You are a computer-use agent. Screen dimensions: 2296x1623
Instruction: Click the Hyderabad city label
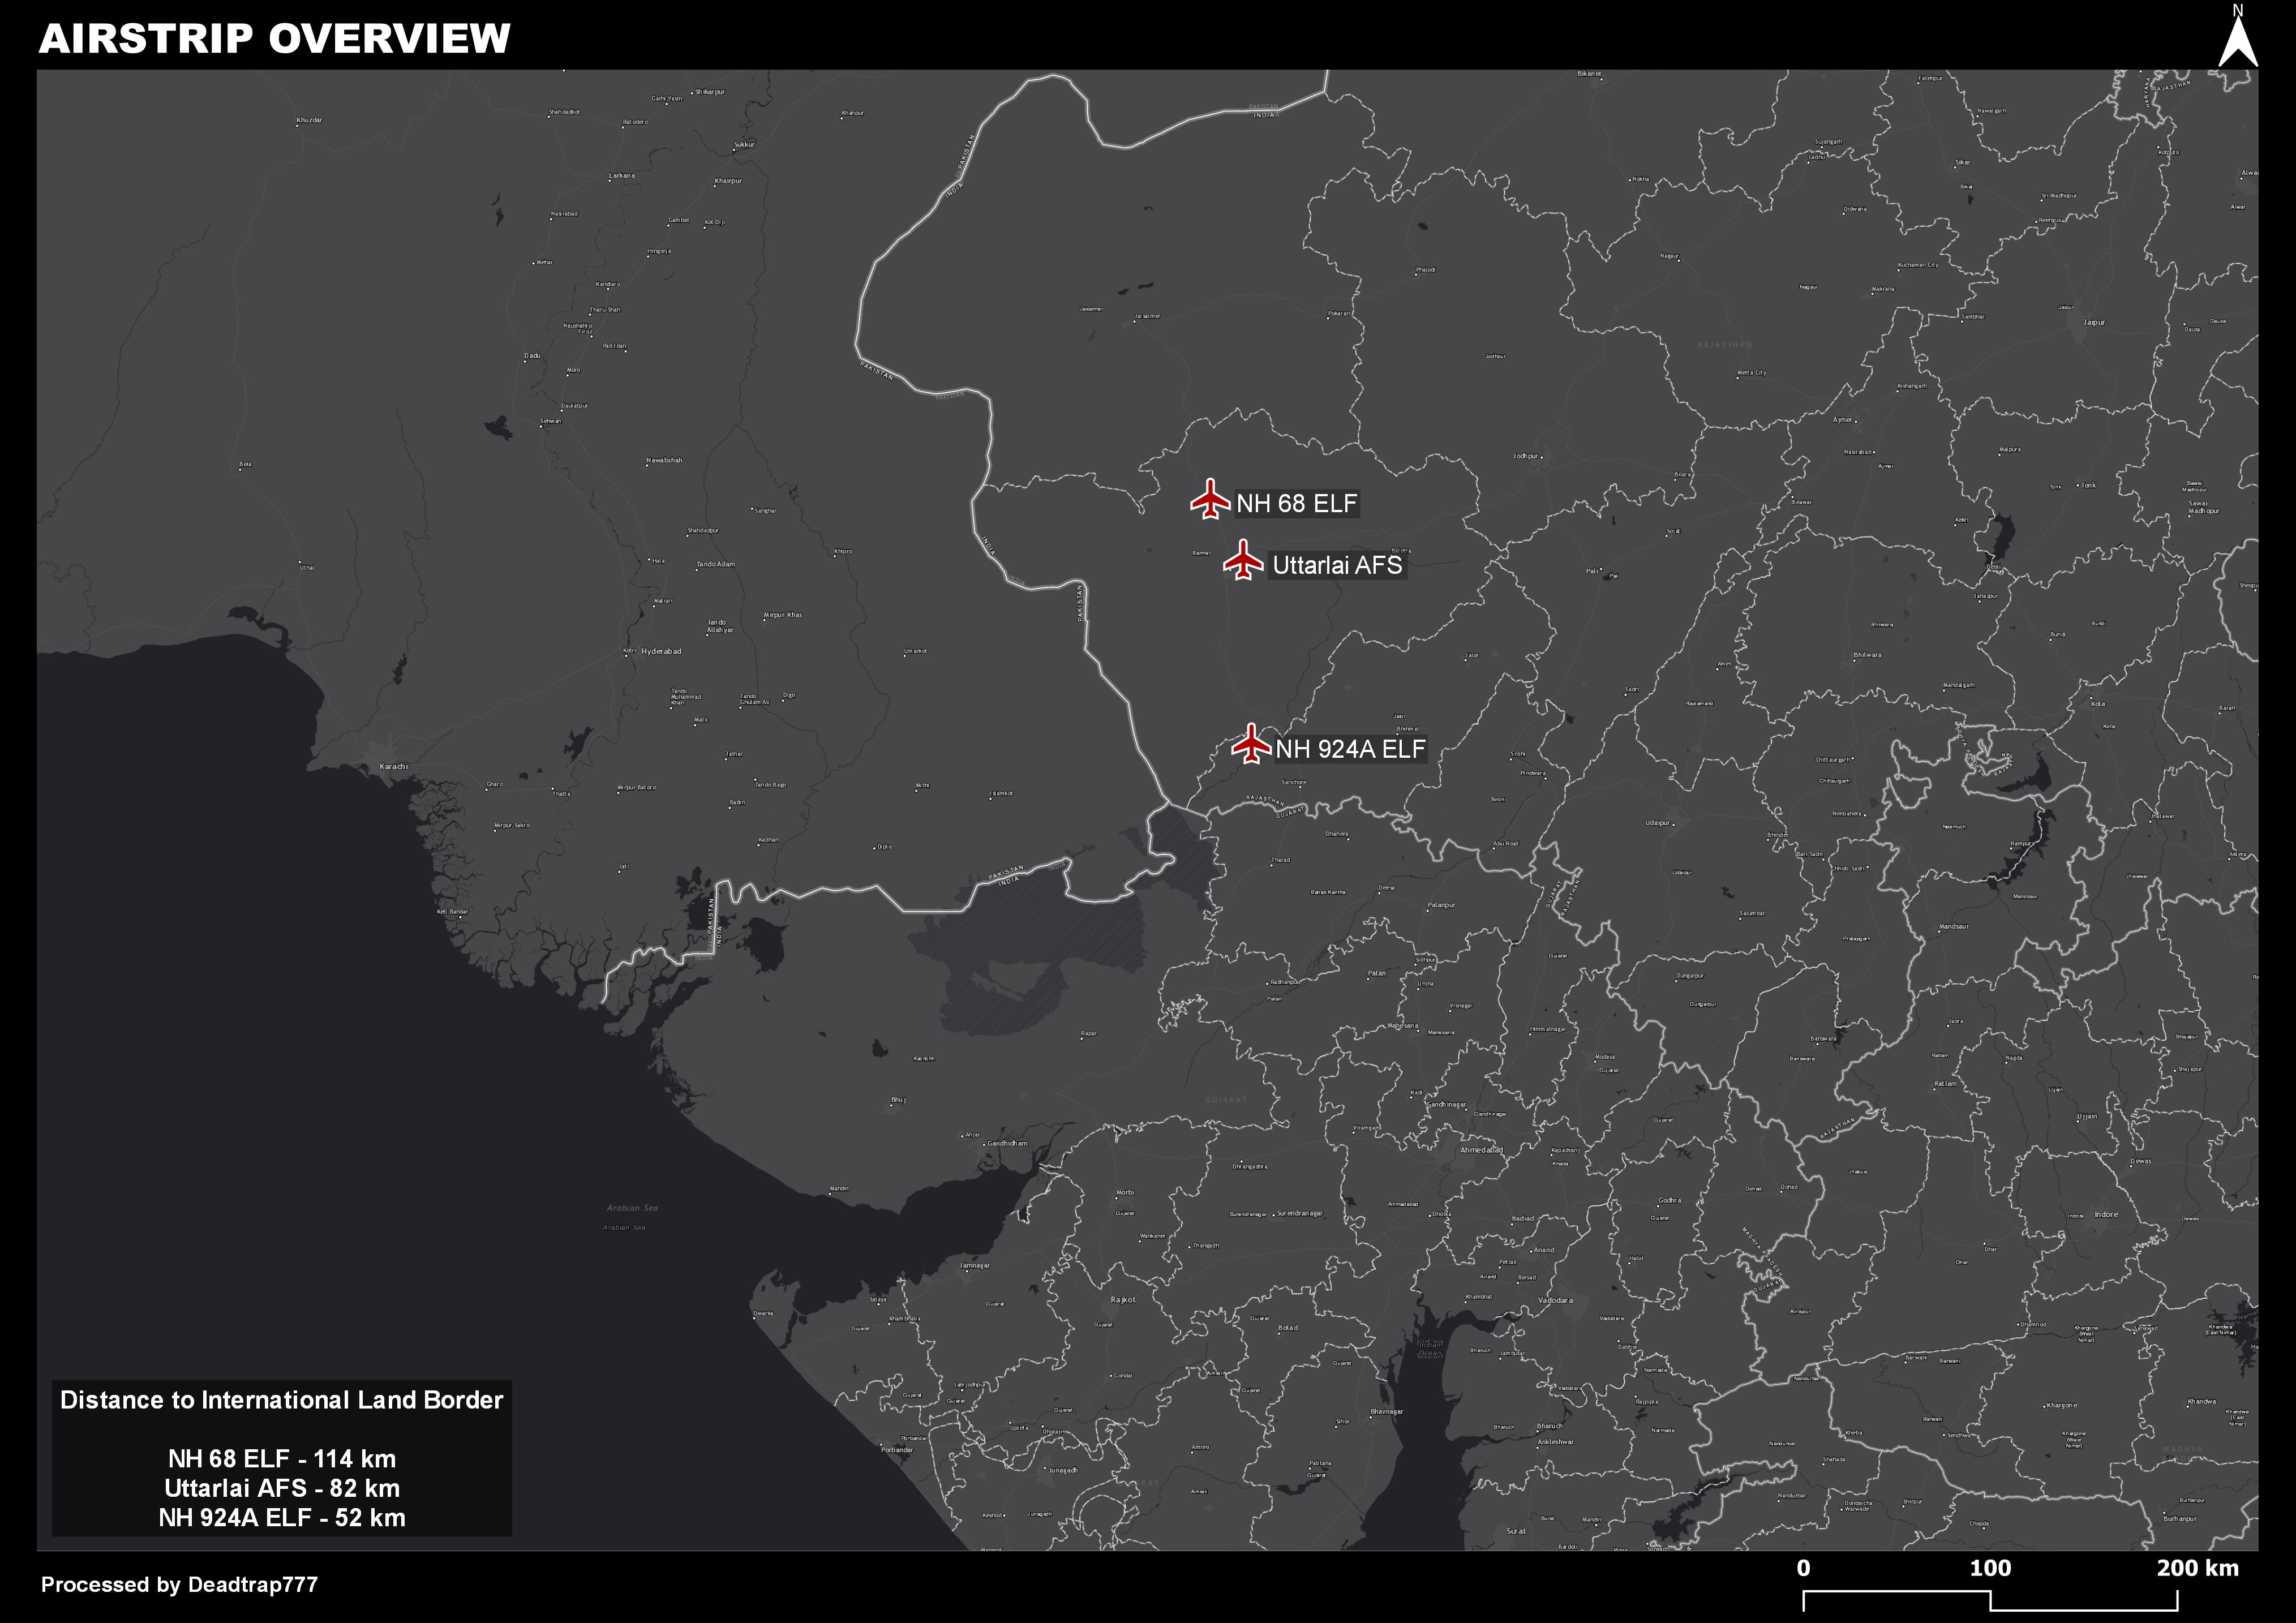point(661,651)
